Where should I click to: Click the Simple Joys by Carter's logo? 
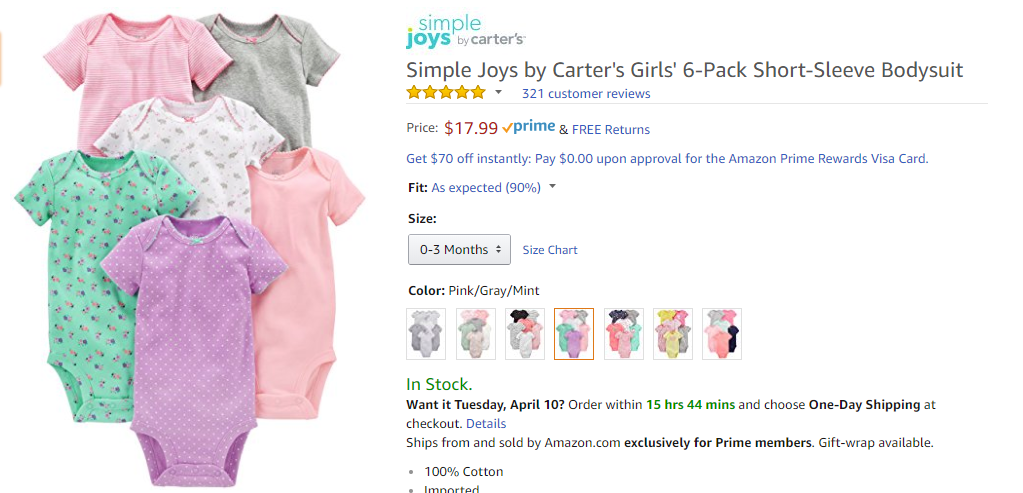click(x=465, y=32)
